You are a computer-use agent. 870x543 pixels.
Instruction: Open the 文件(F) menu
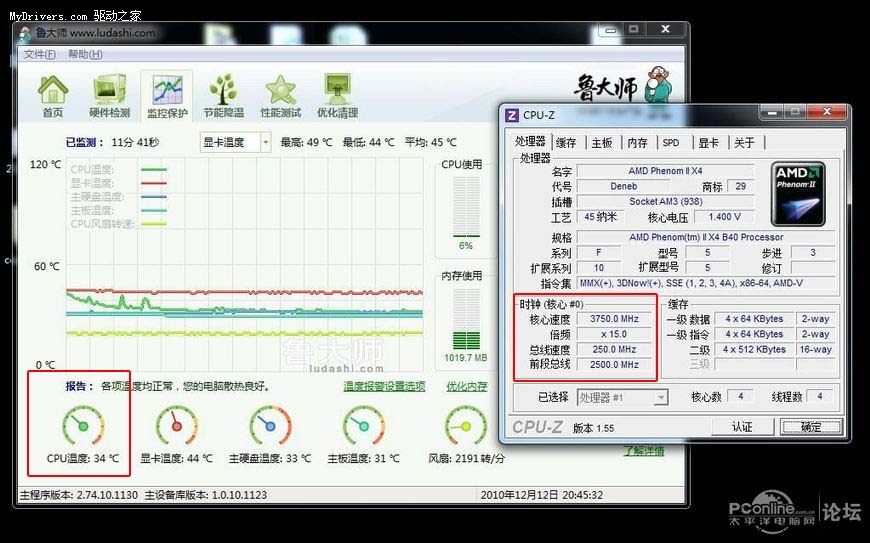39,54
